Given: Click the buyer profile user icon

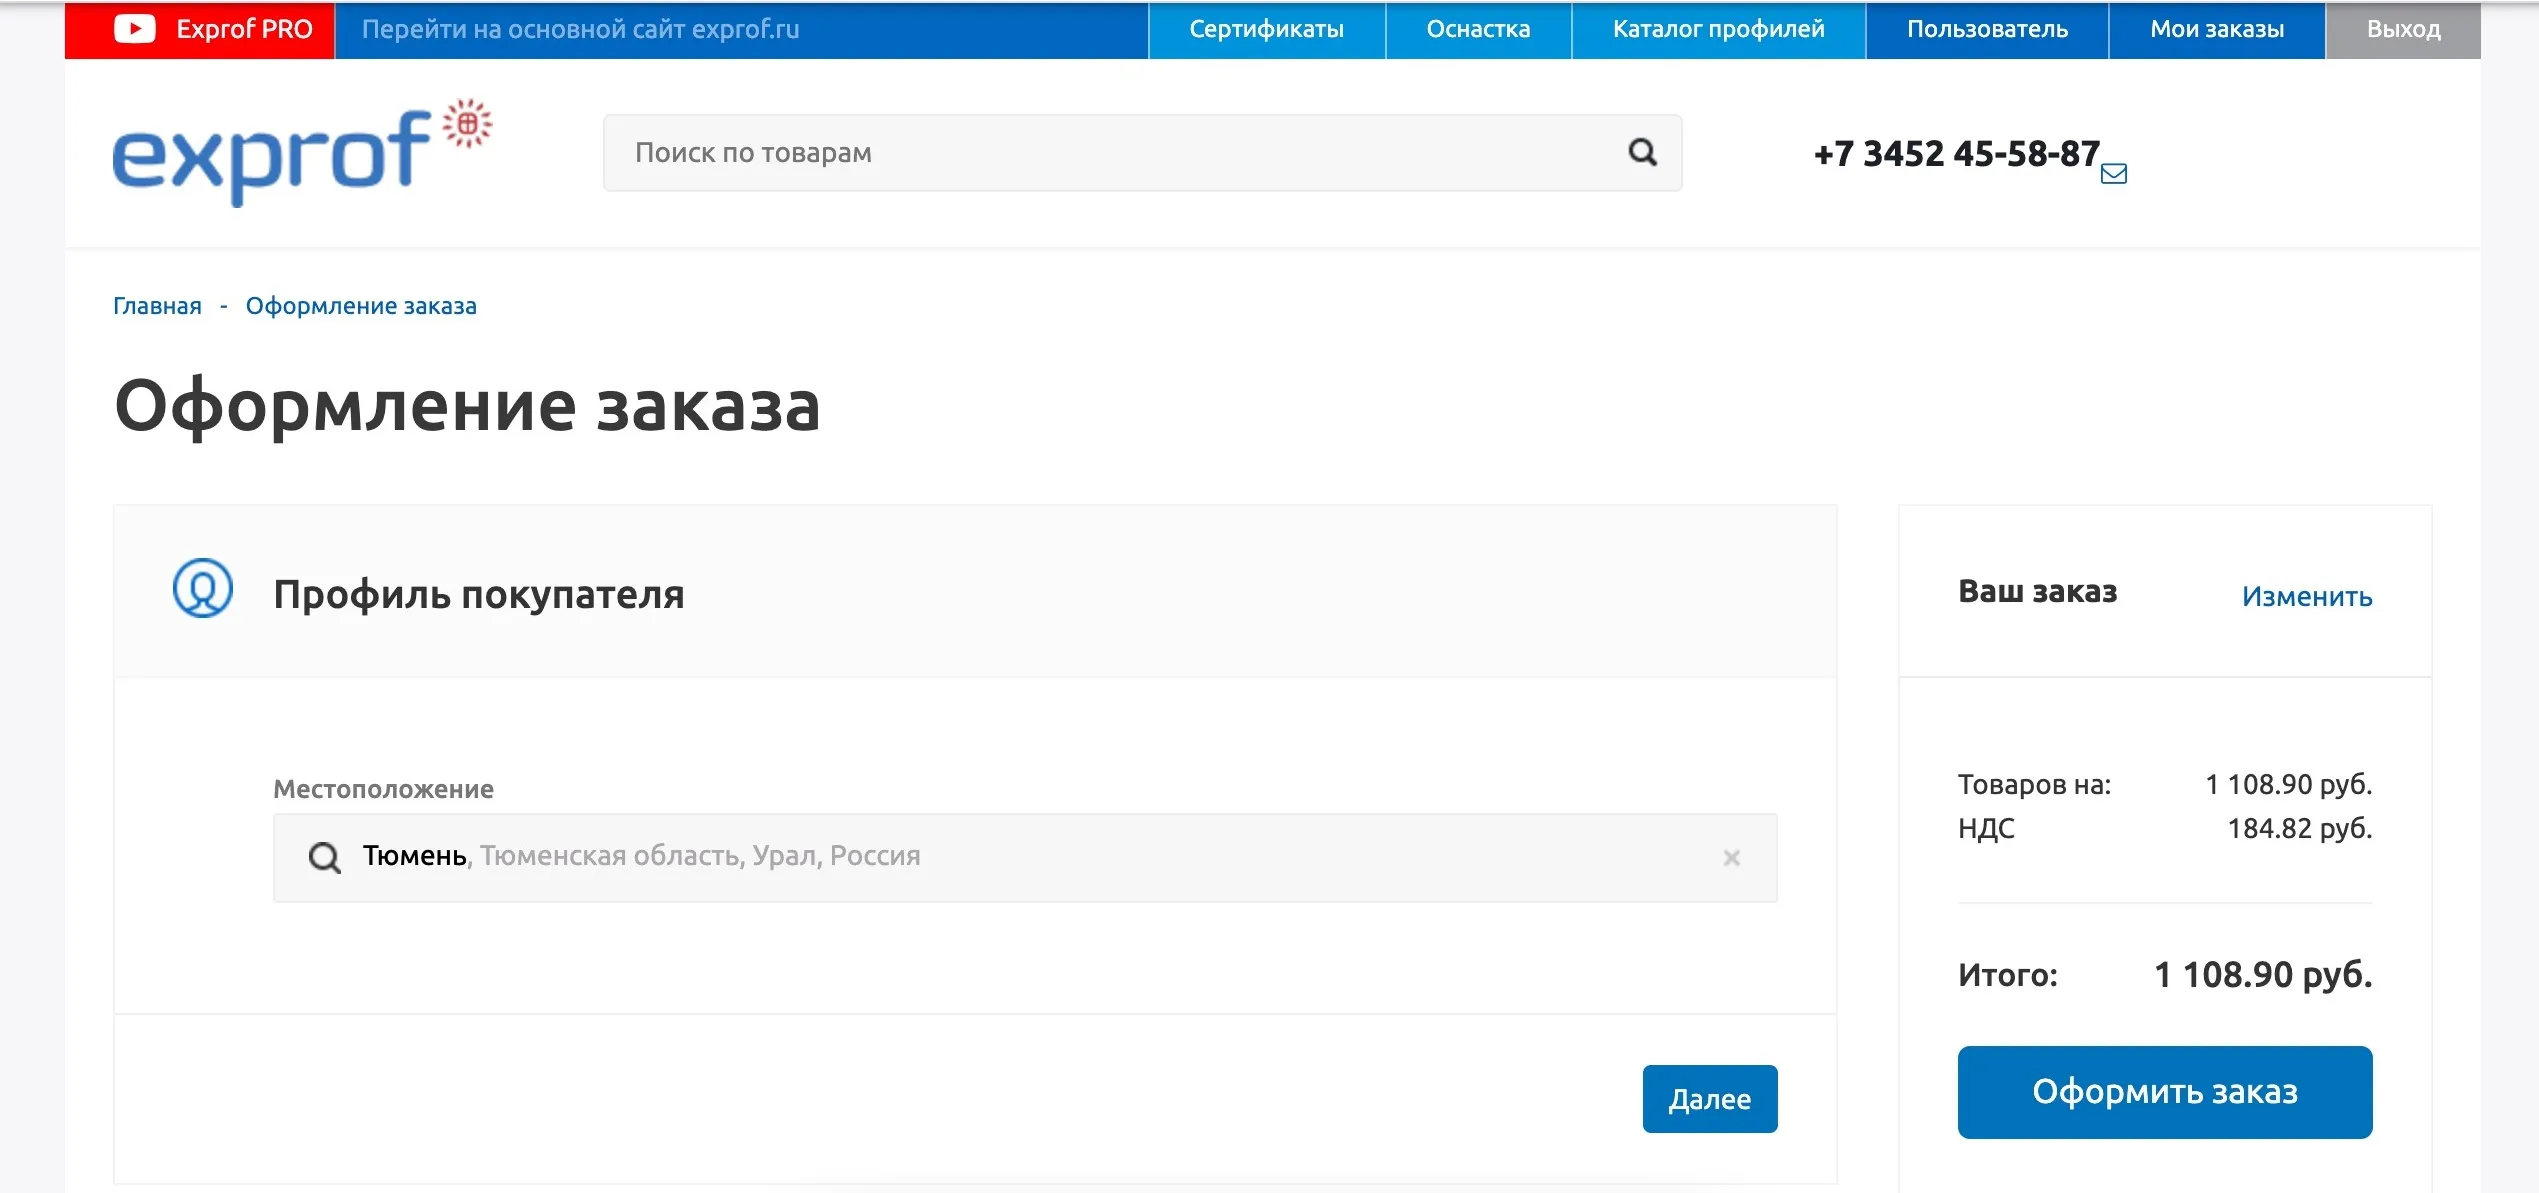Looking at the screenshot, I should [x=203, y=589].
